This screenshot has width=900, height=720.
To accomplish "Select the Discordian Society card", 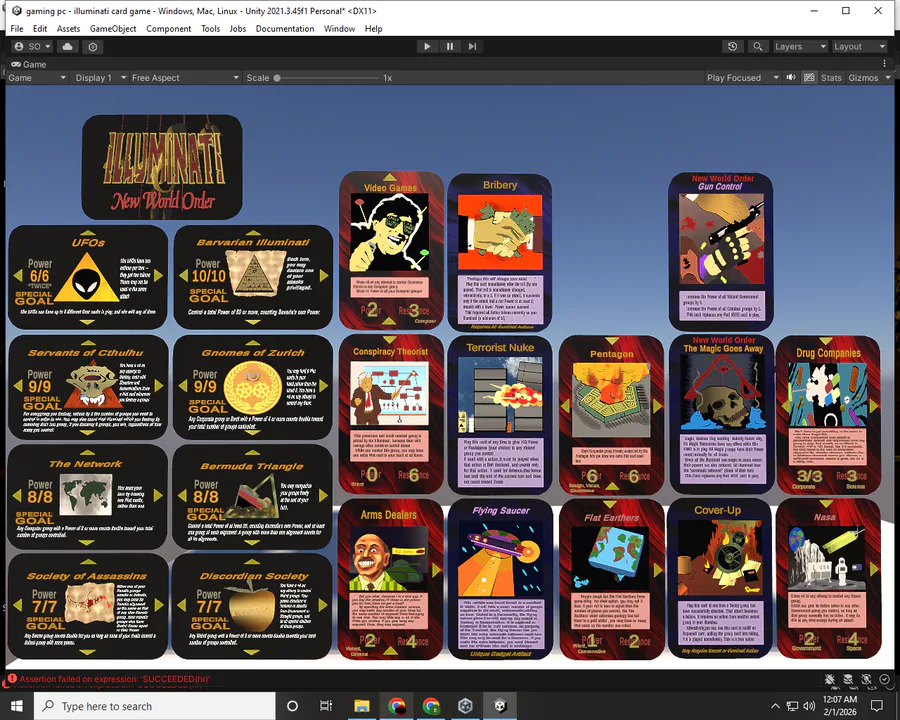I will pyautogui.click(x=252, y=606).
